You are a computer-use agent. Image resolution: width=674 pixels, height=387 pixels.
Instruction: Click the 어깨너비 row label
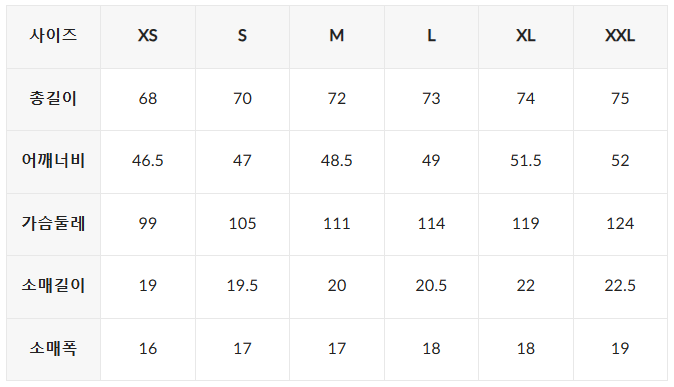(53, 162)
